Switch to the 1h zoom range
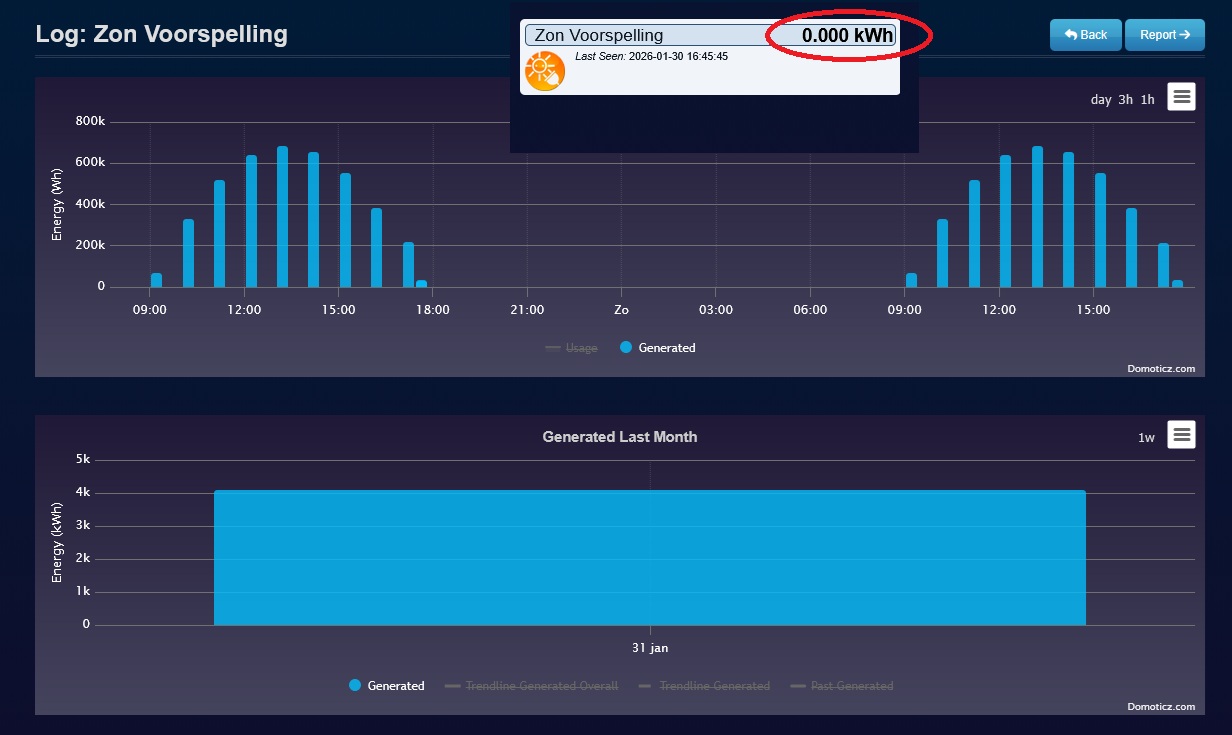Viewport: 1232px width, 735px height. 1147,100
